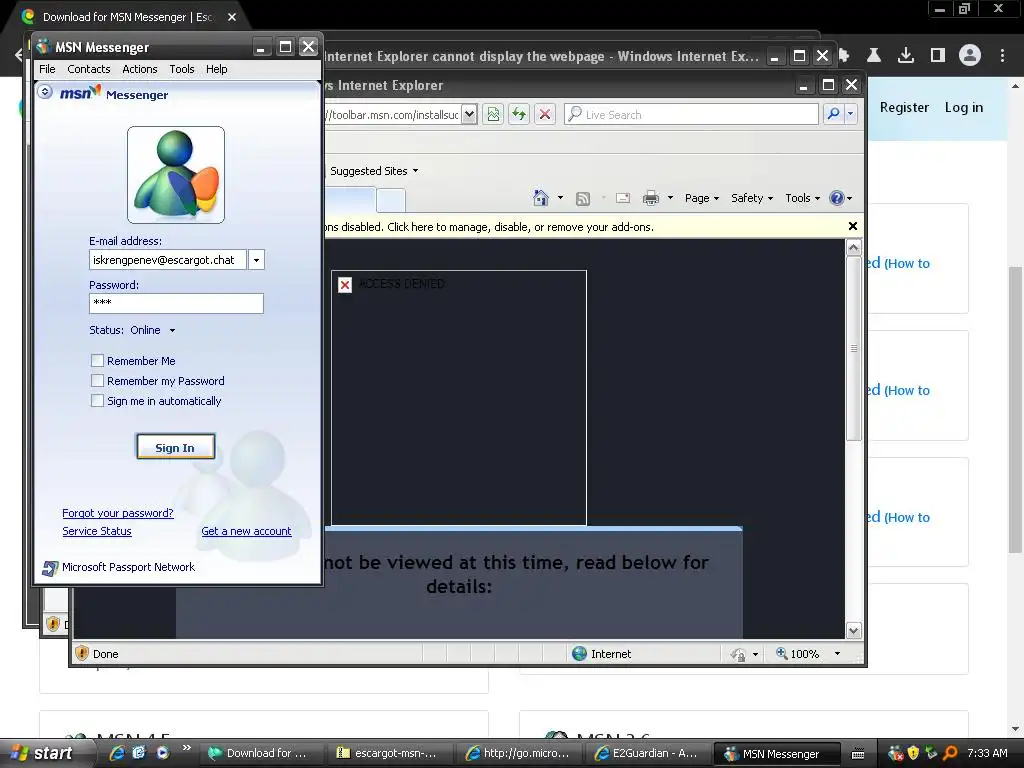Click the Sign In button
The image size is (1024, 768).
pos(175,447)
